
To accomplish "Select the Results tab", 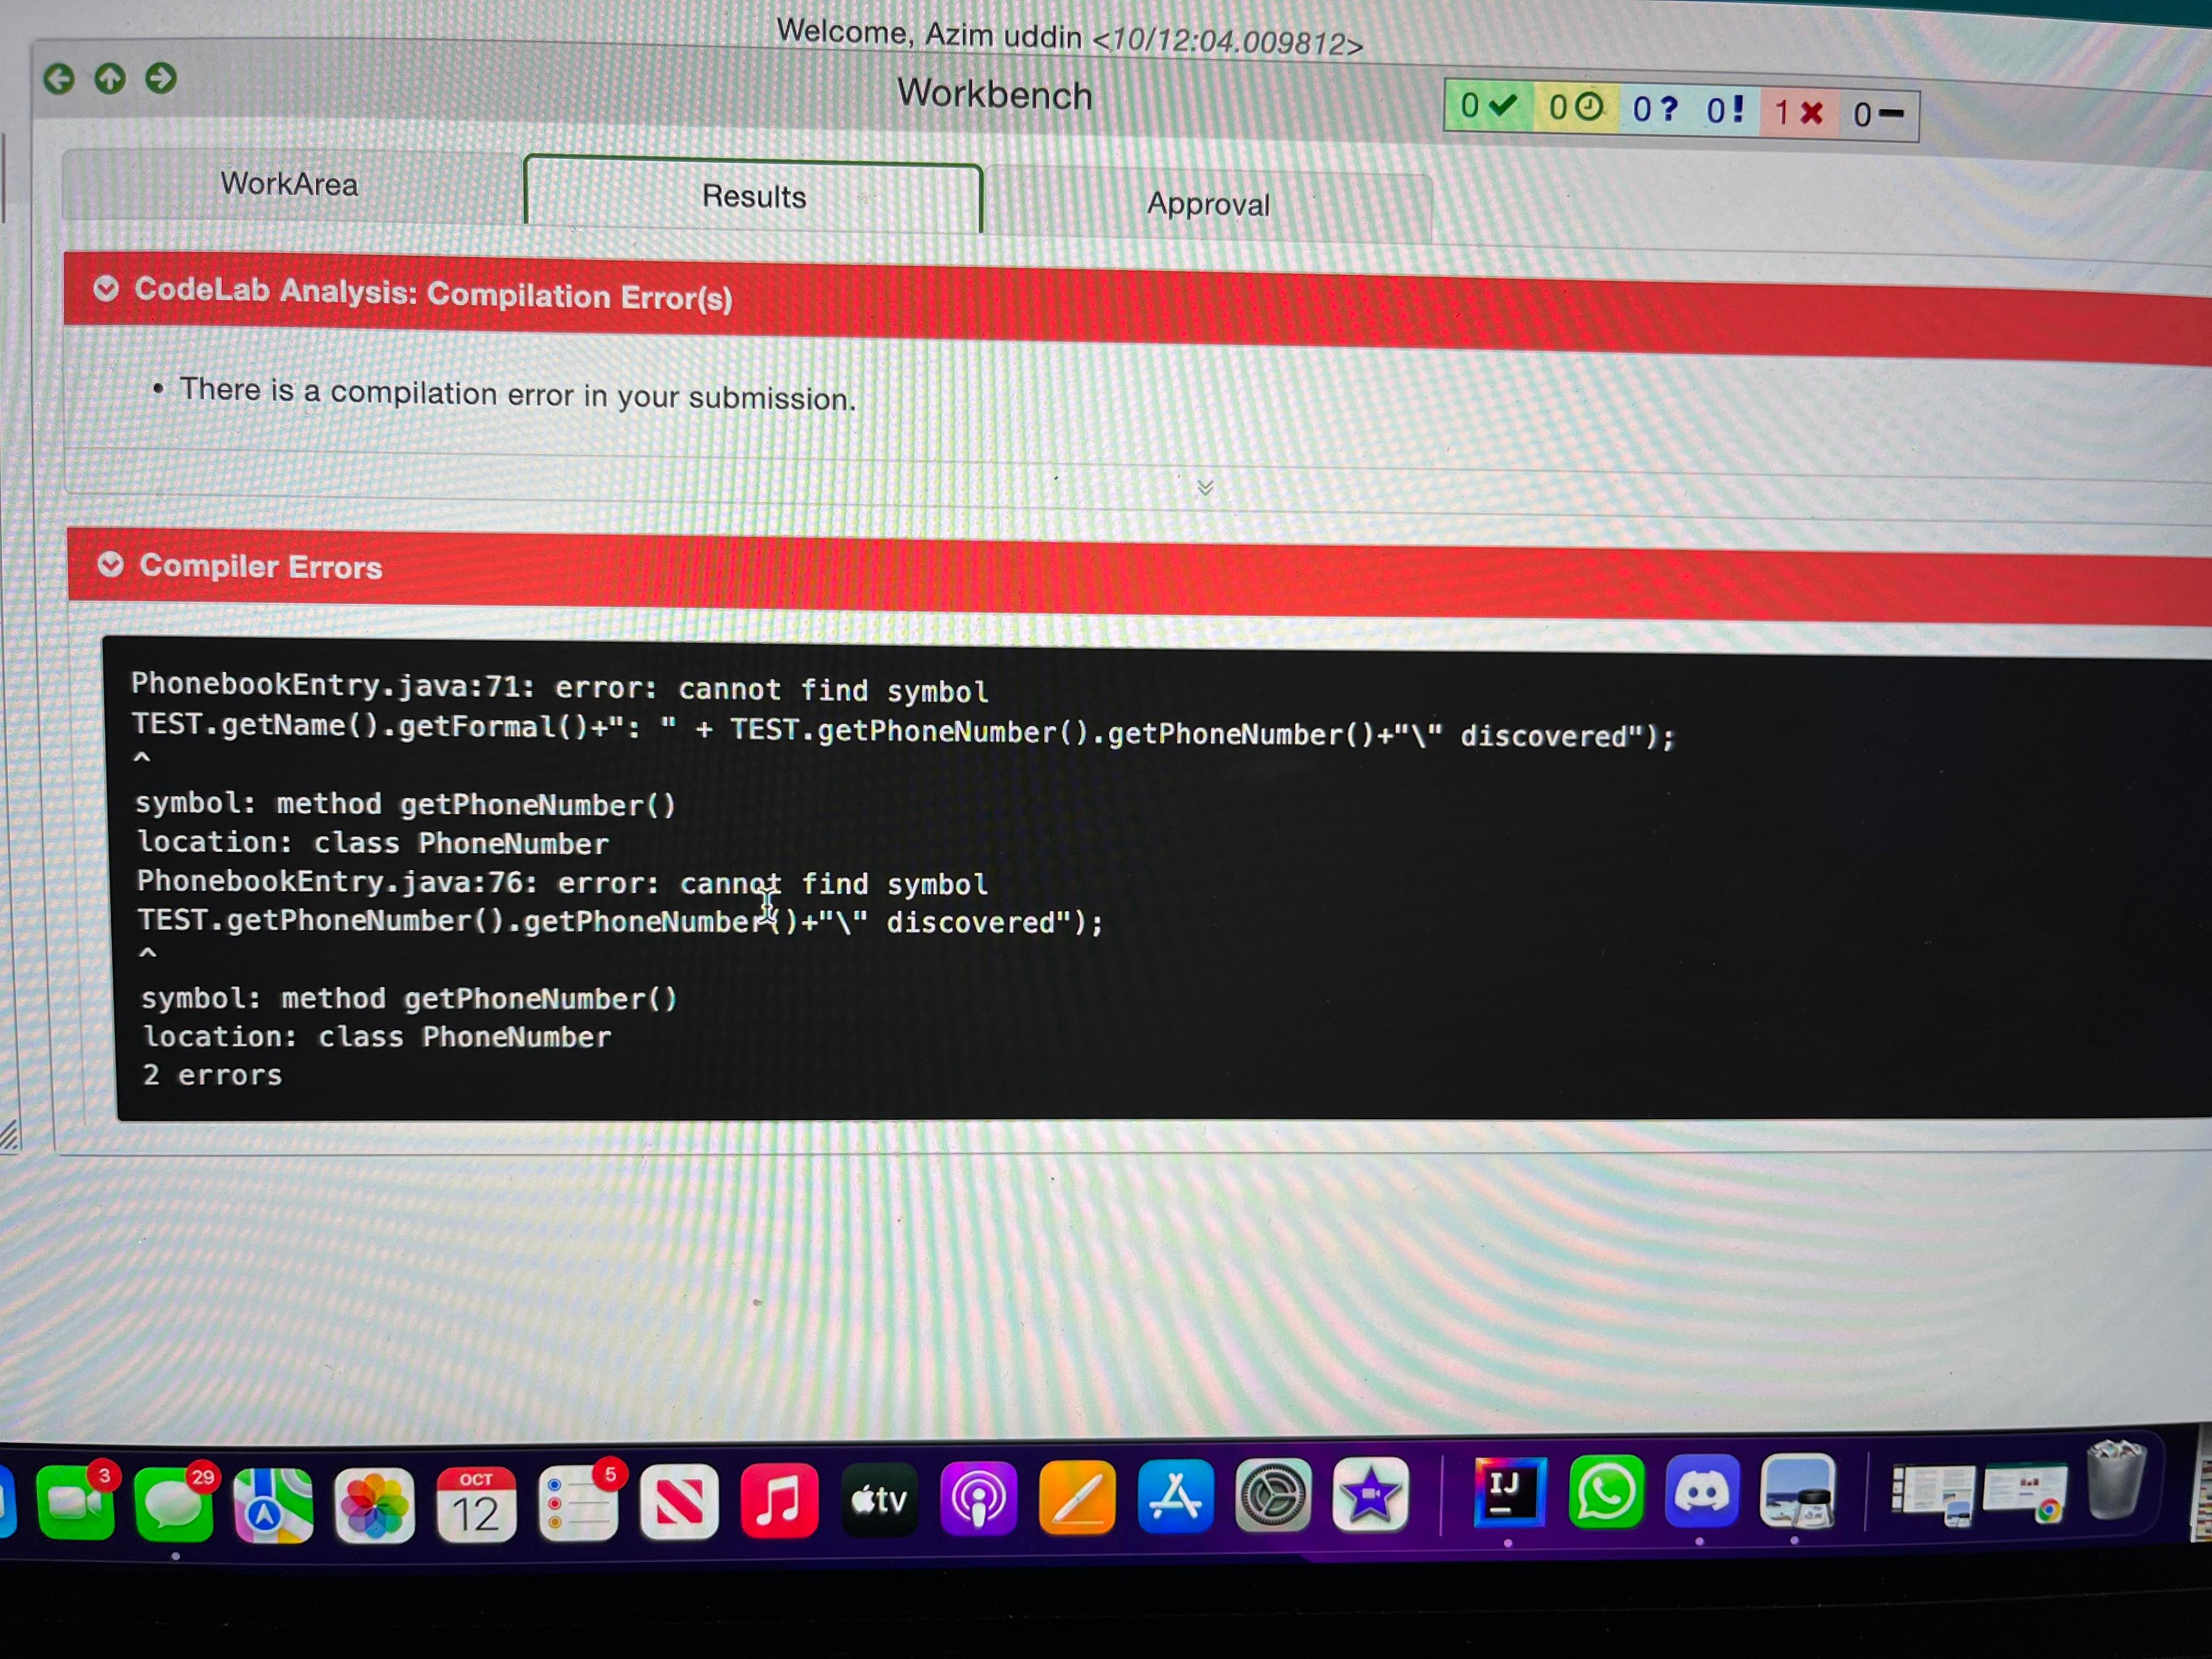I will [753, 197].
